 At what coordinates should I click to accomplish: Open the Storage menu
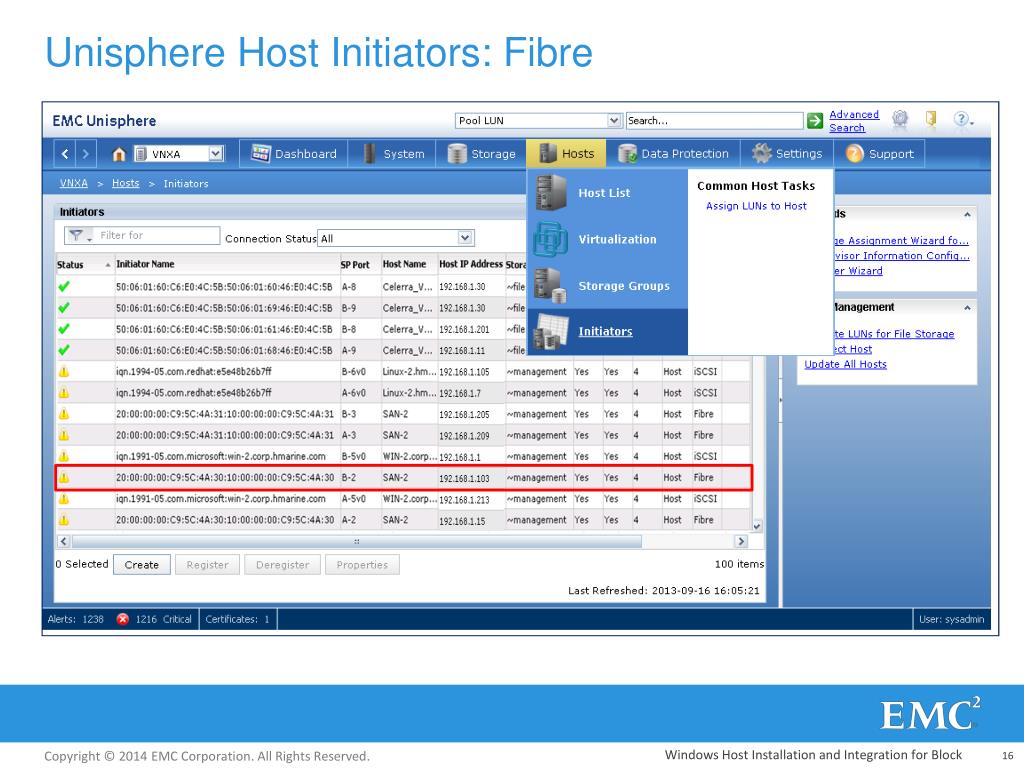coord(481,153)
